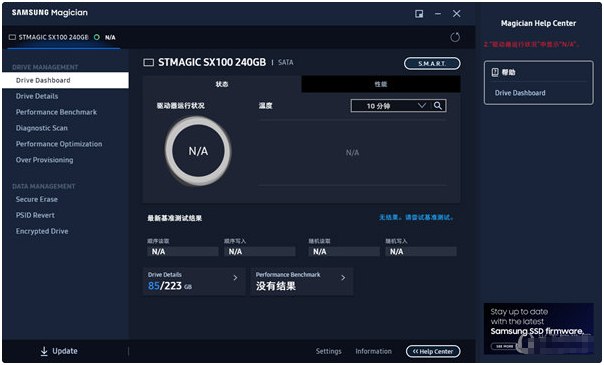This screenshot has height=365, width=604.
Task: Close the Samsung Magician window
Action: [456, 14]
